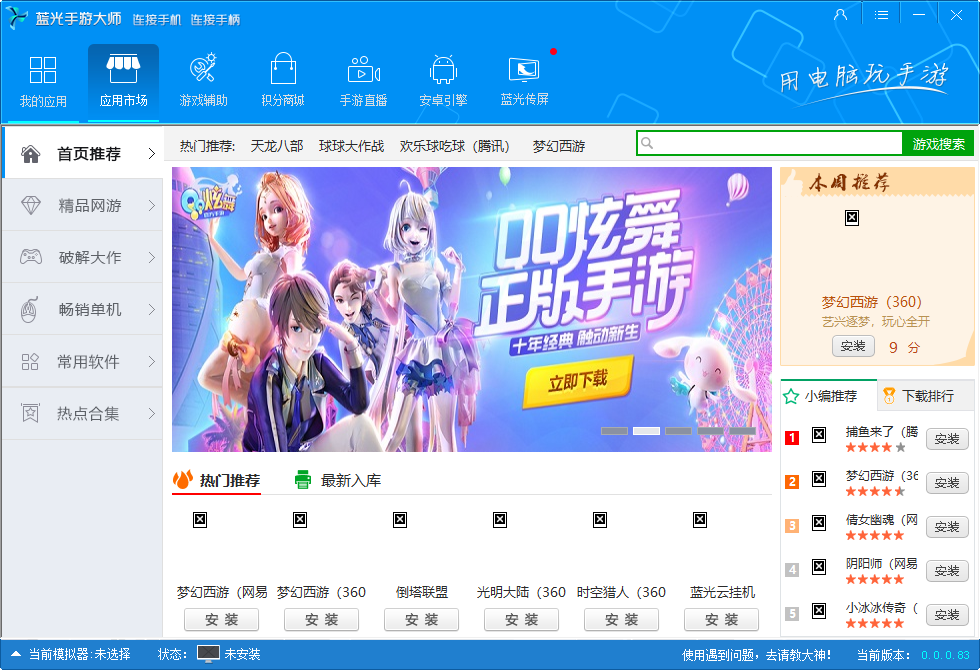980x670 pixels.
Task: Expand 精品网游 chevron arrow
Action: (x=151, y=205)
